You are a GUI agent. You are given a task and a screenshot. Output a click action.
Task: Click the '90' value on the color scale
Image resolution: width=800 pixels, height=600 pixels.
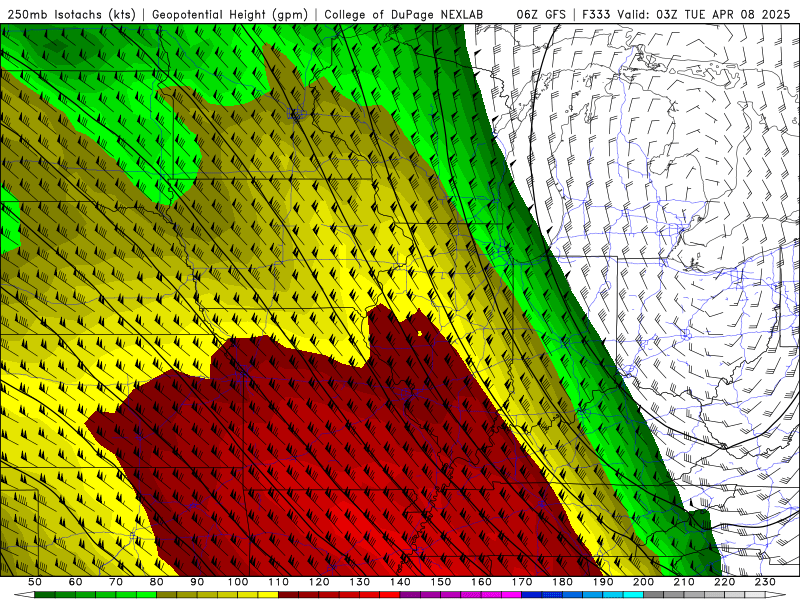pyautogui.click(x=197, y=582)
